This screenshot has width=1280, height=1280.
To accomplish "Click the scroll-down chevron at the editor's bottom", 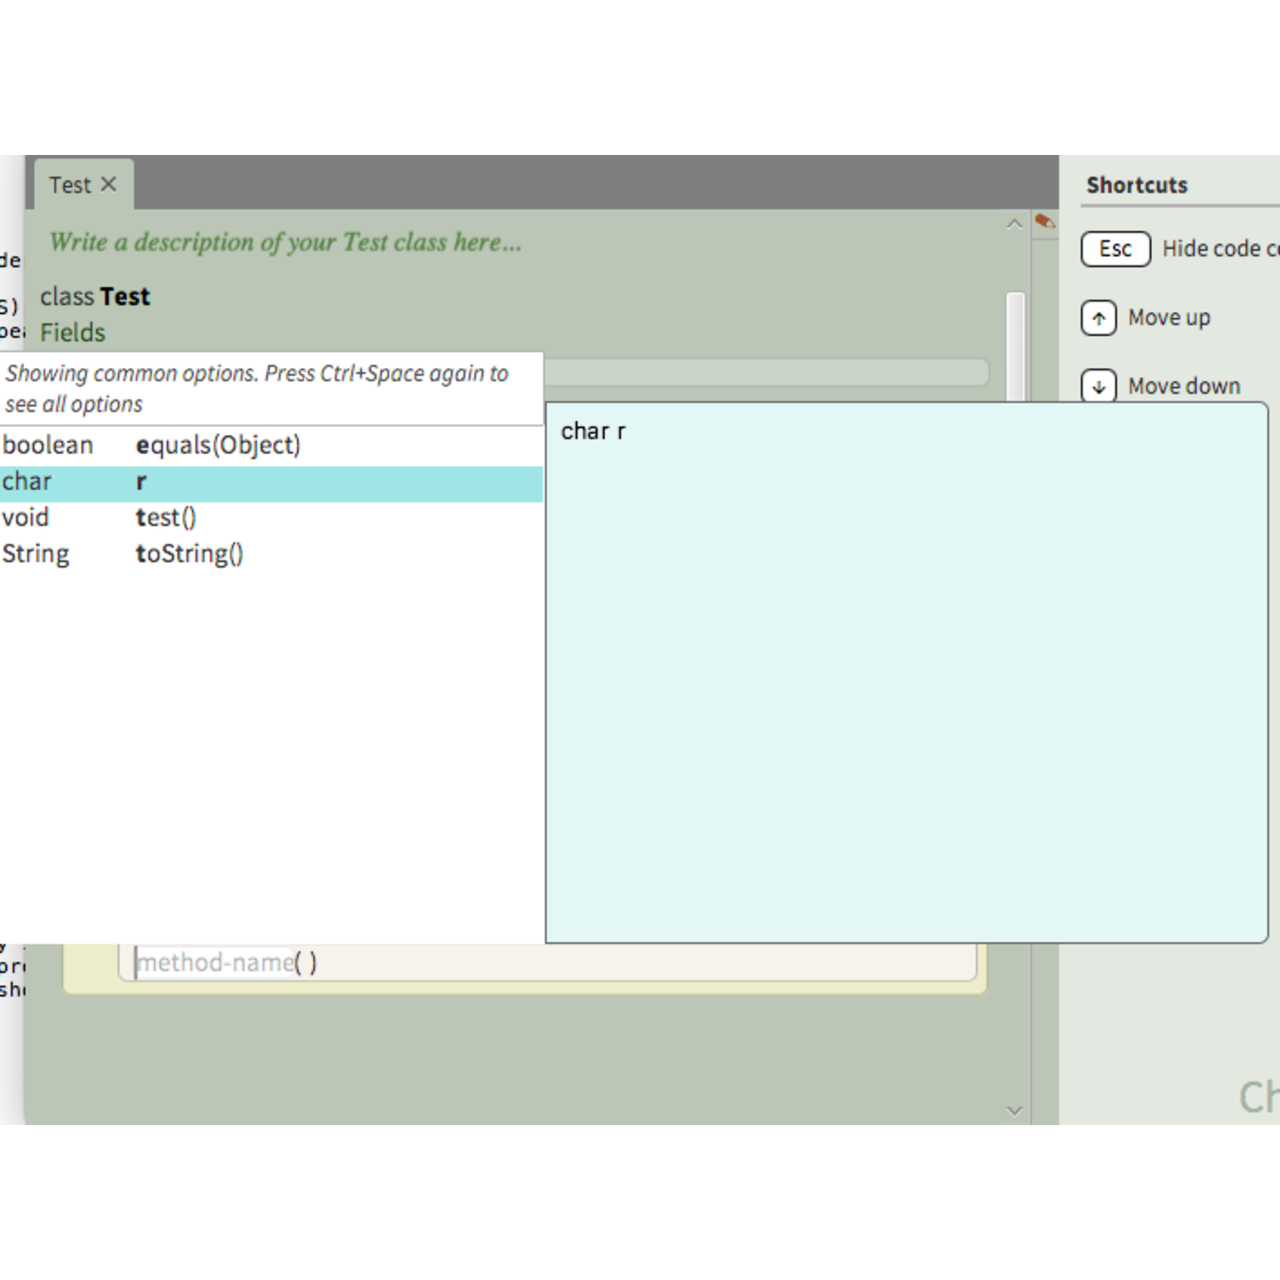I will coord(1014,1110).
